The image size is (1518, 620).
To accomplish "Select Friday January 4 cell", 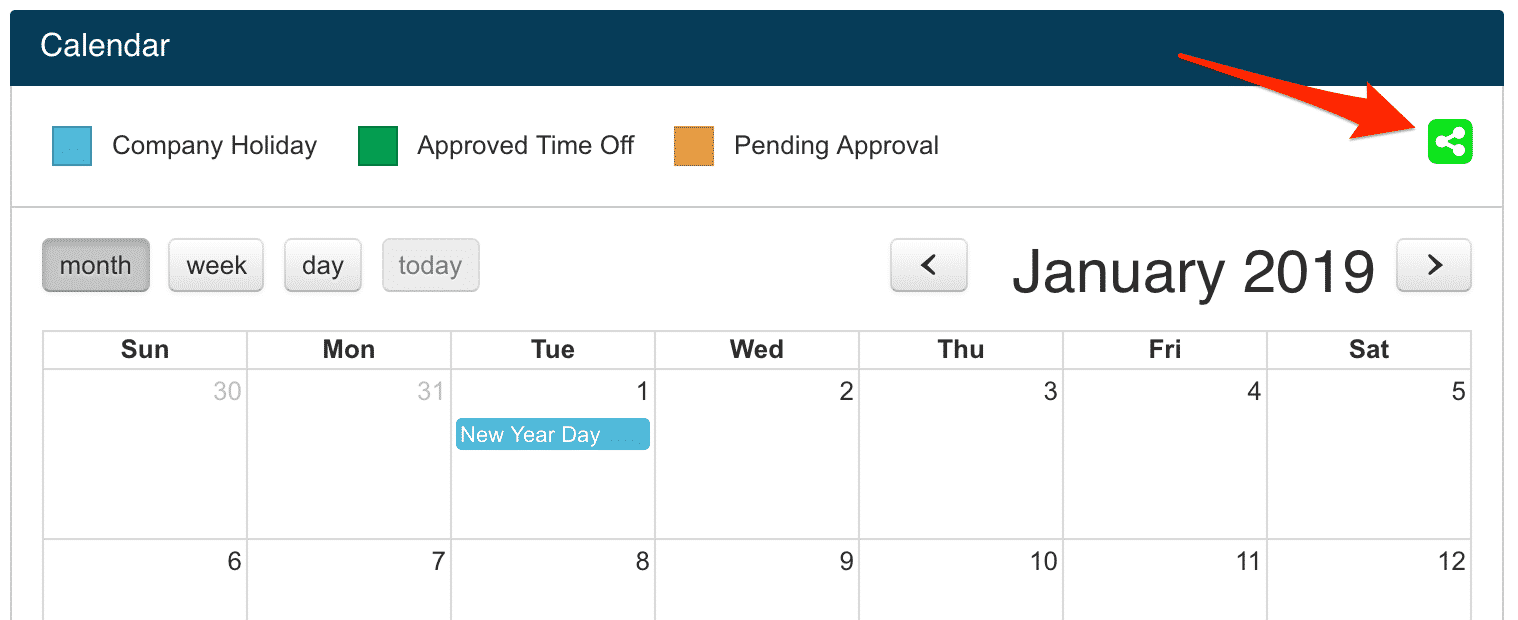I will pyautogui.click(x=1165, y=470).
